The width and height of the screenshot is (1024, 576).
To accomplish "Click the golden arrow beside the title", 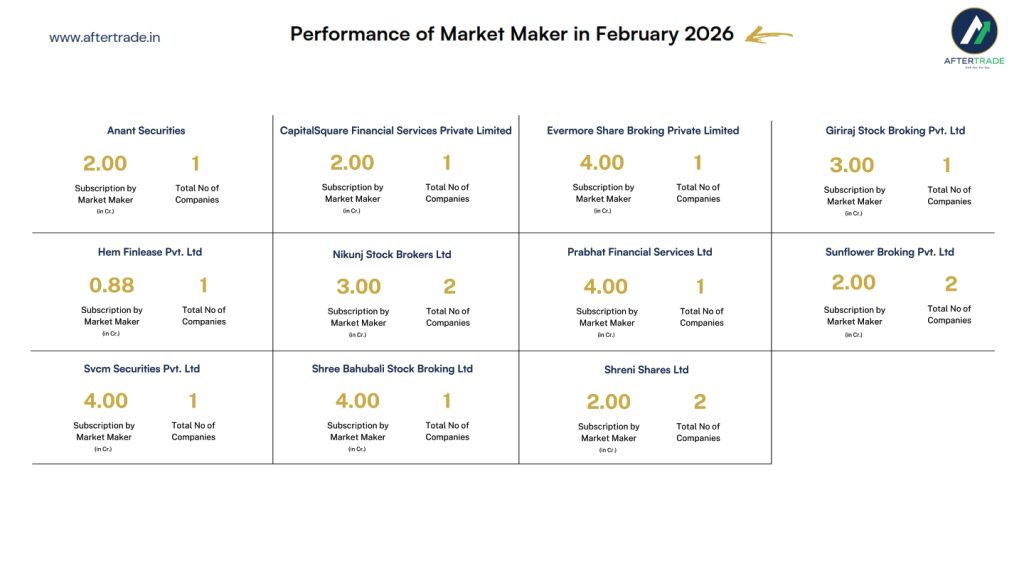I will (x=769, y=36).
